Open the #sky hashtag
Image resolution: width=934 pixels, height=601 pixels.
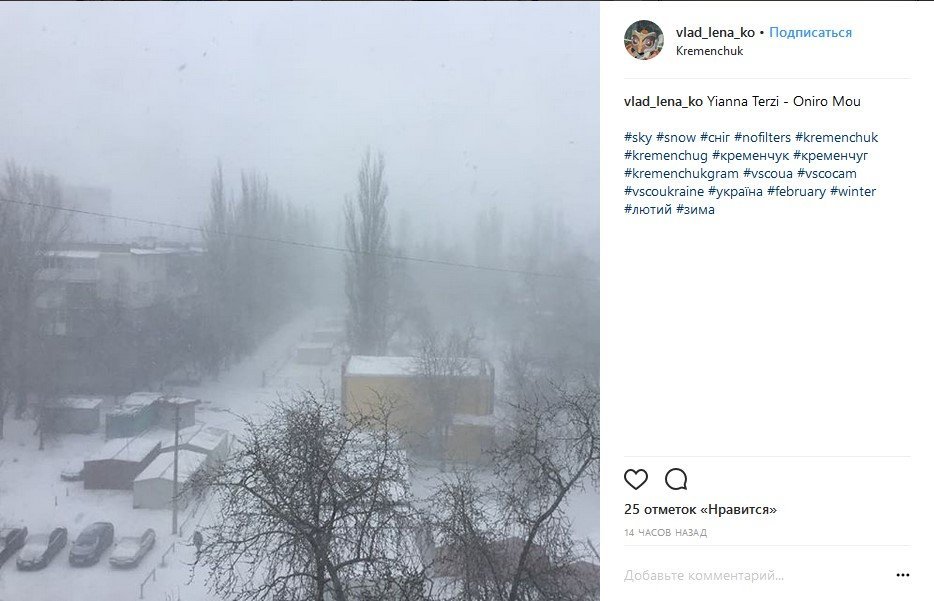click(x=638, y=138)
